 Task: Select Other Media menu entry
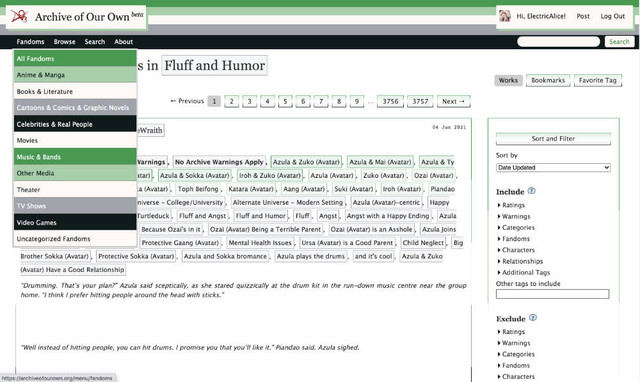[75, 173]
